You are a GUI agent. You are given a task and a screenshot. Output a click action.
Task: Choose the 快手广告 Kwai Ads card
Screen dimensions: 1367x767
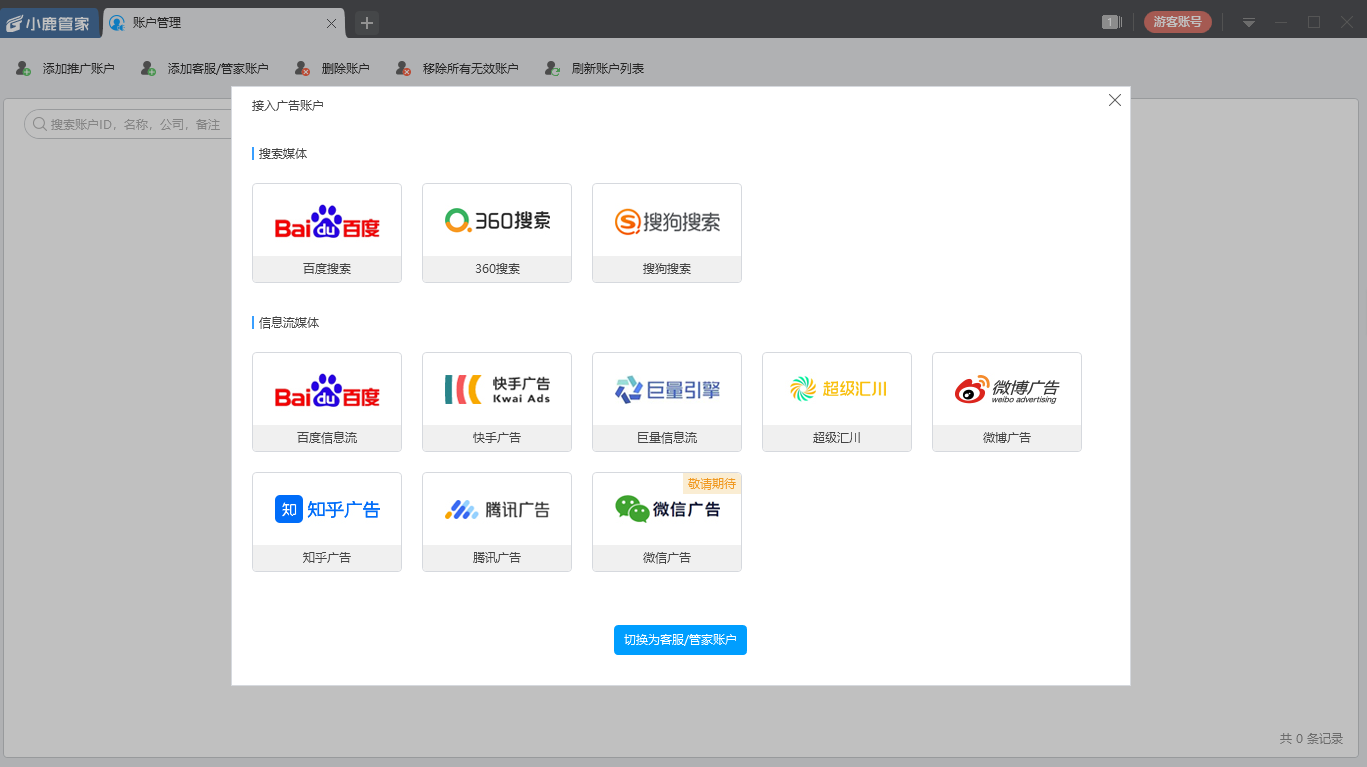pos(497,402)
